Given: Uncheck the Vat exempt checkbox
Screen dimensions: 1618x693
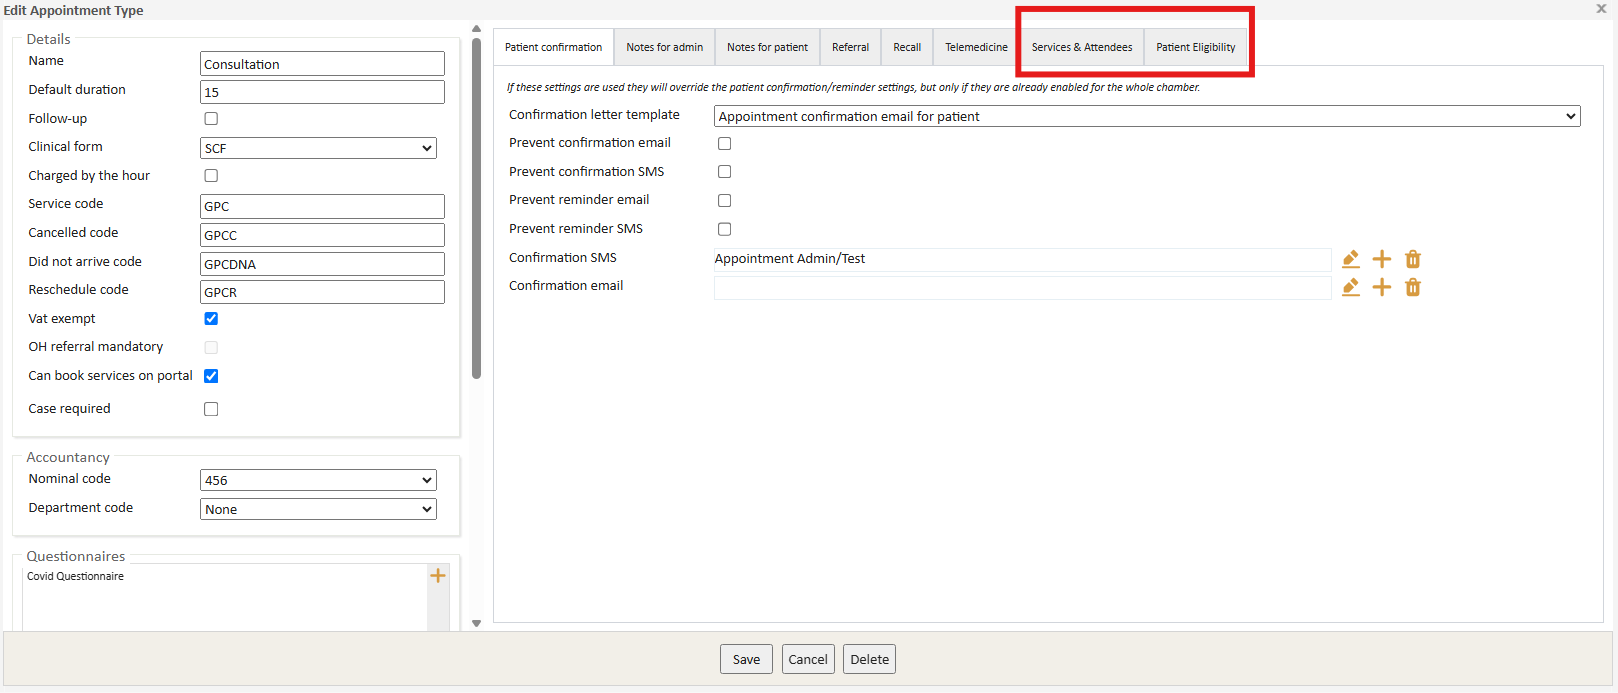Looking at the screenshot, I should coord(211,319).
